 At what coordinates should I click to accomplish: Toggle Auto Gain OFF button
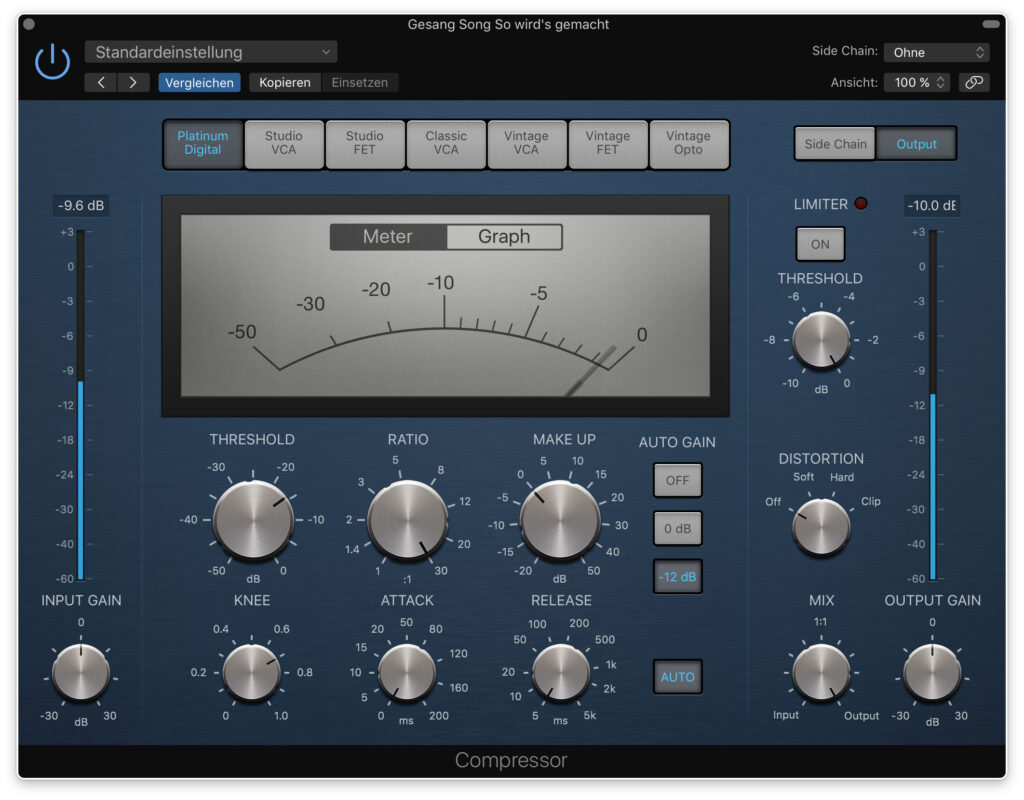[x=678, y=481]
